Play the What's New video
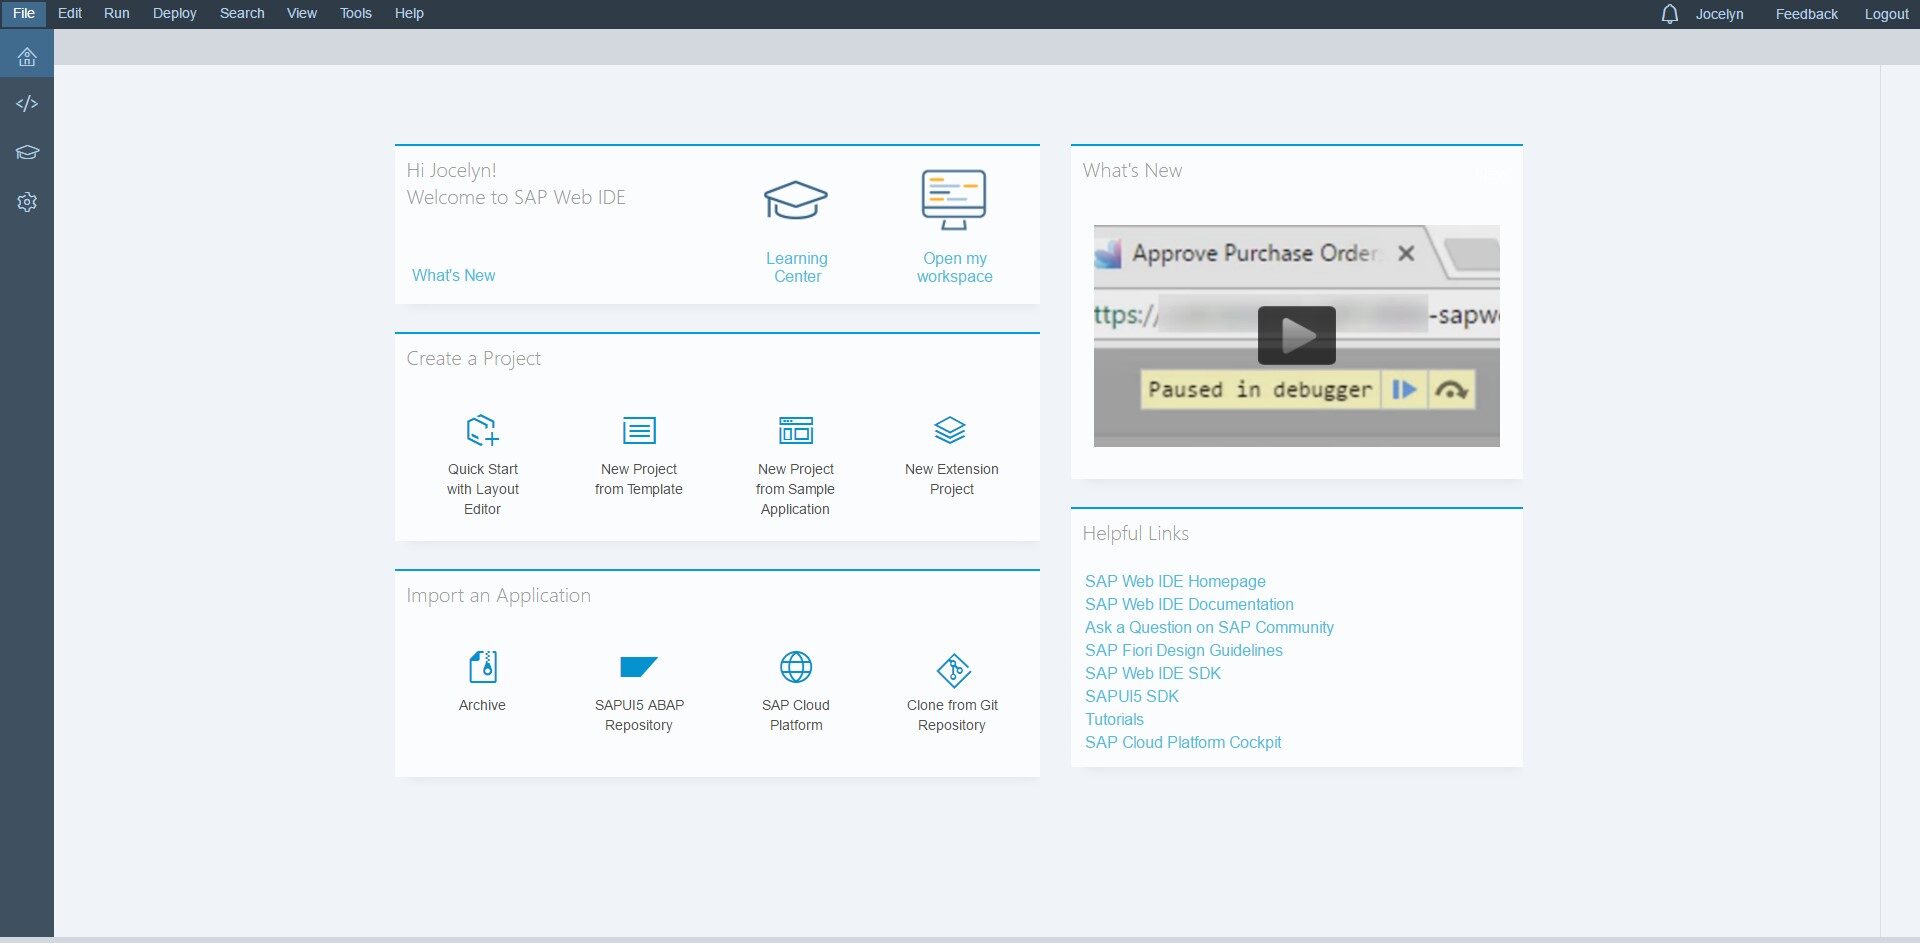1920x943 pixels. tap(1296, 335)
